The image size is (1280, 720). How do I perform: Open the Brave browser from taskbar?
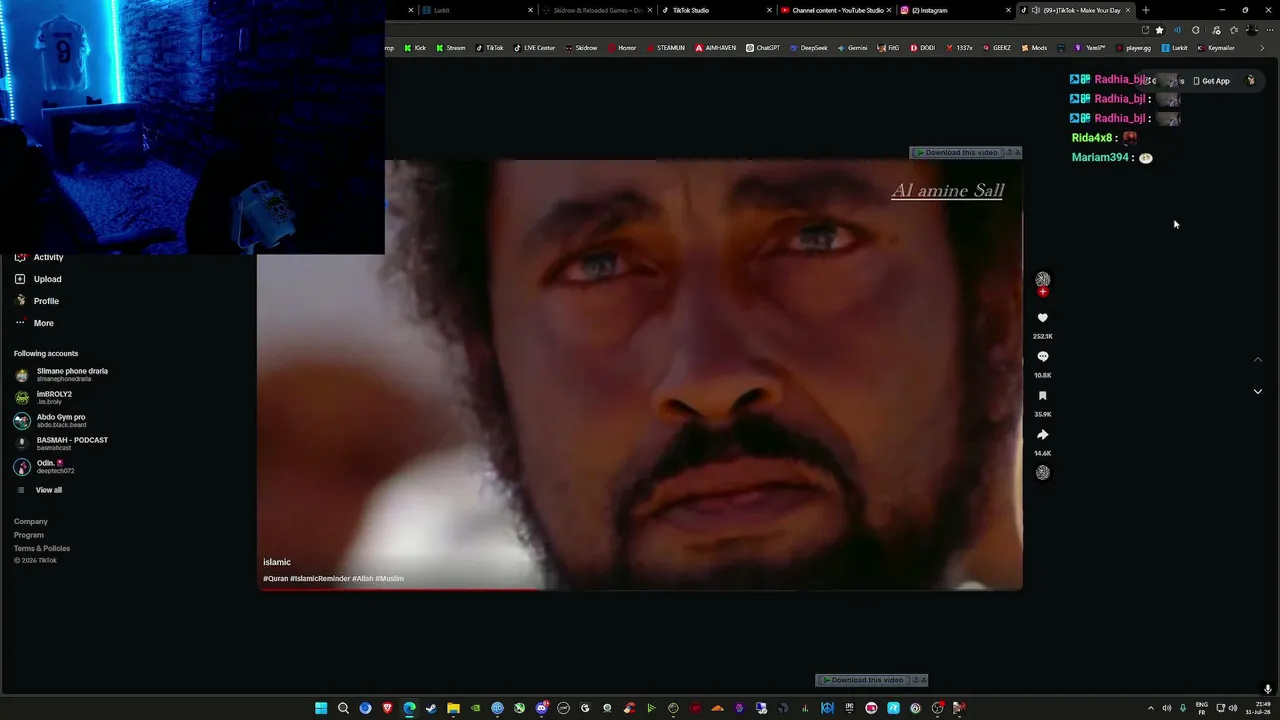[387, 708]
